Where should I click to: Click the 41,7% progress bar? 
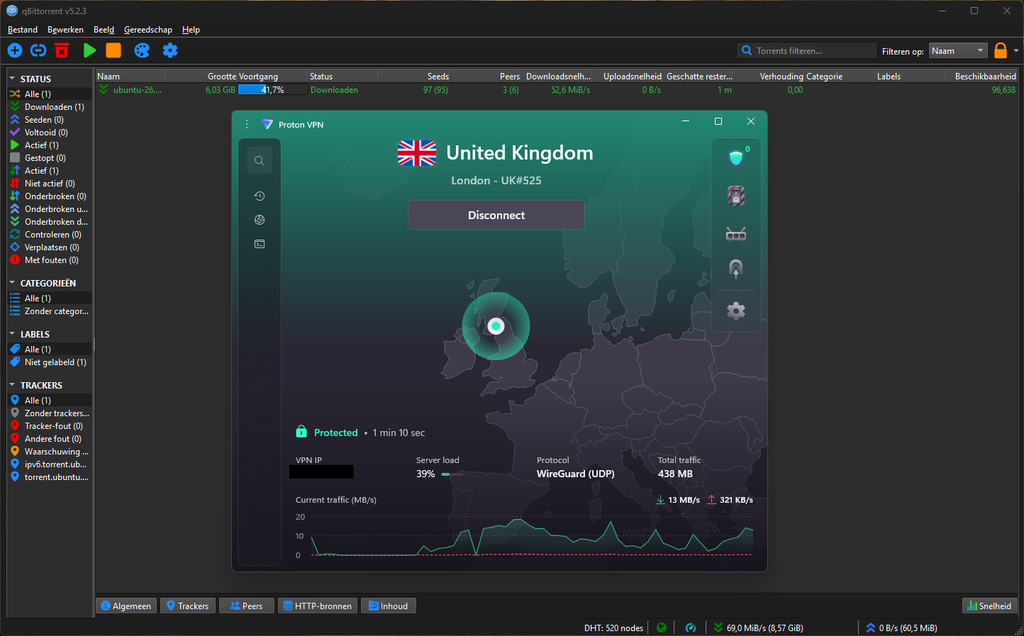click(272, 90)
